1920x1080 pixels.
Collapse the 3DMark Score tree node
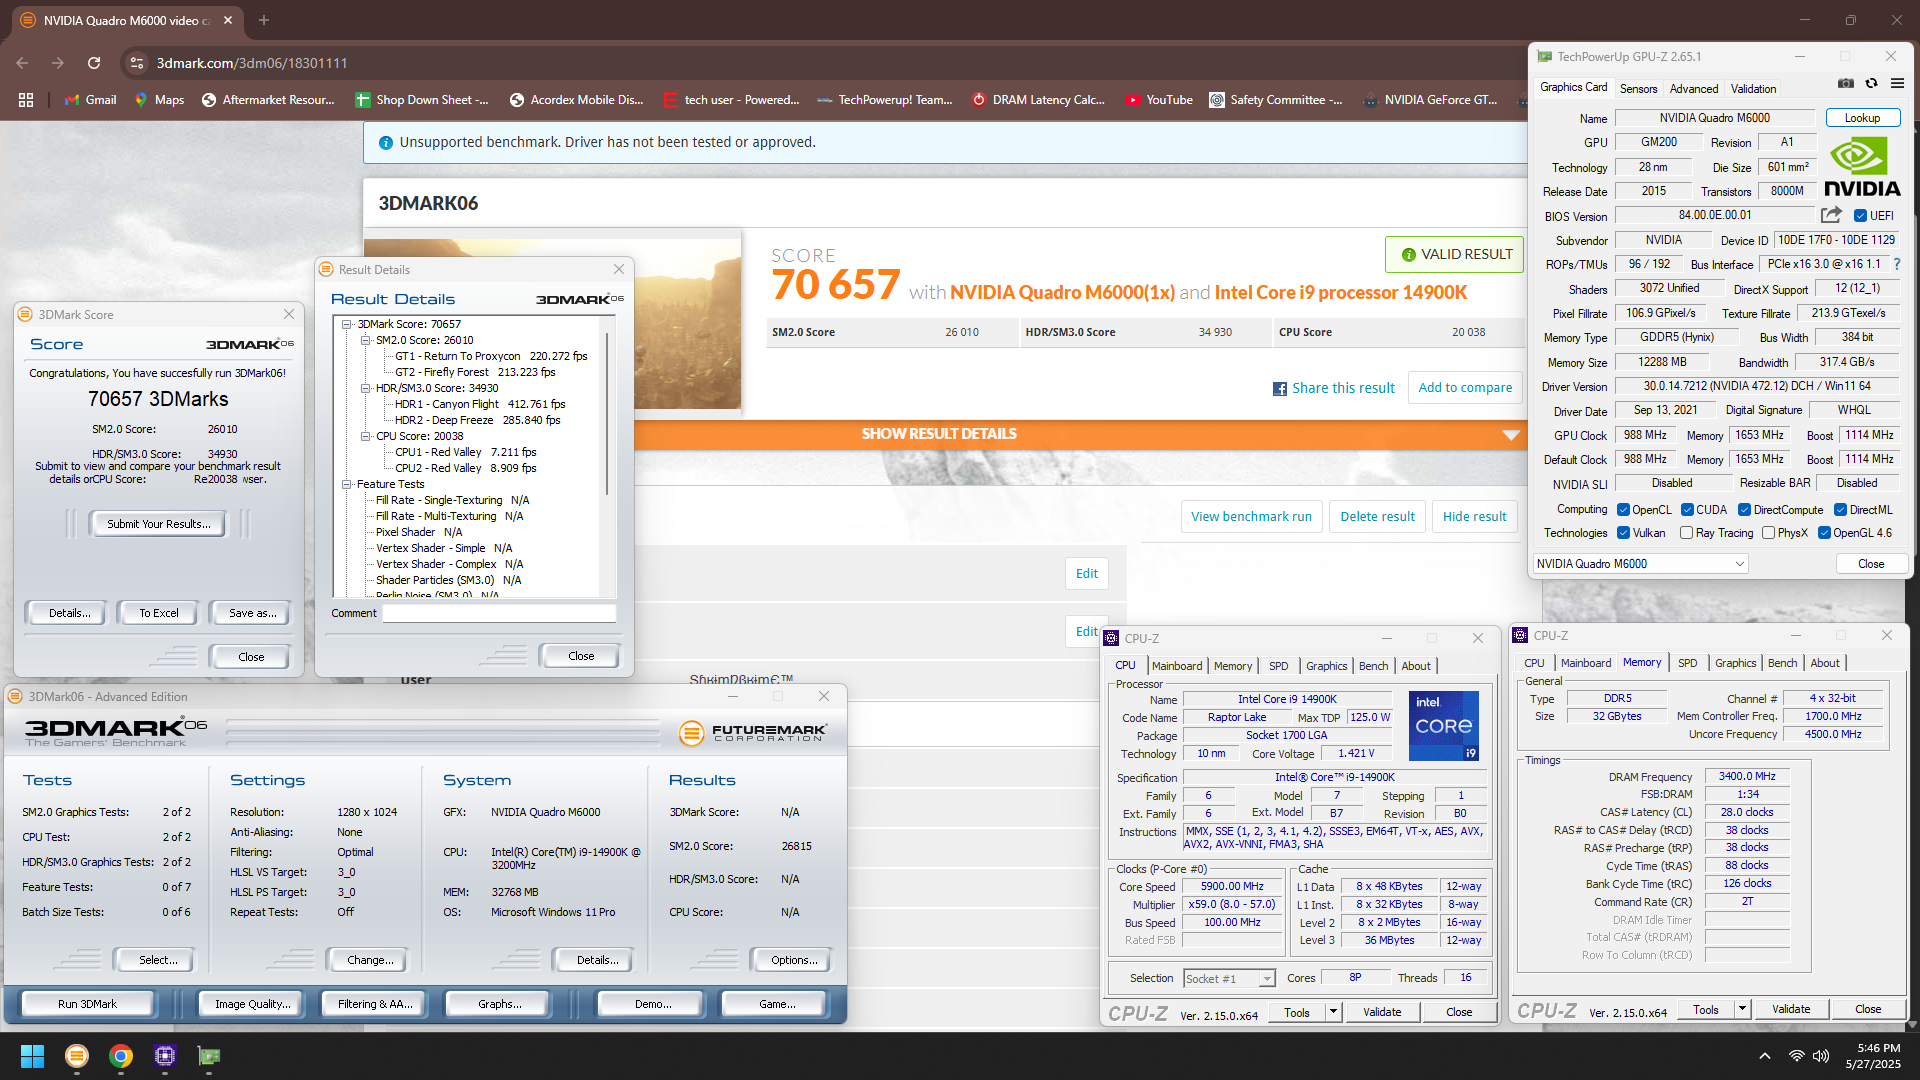(347, 324)
